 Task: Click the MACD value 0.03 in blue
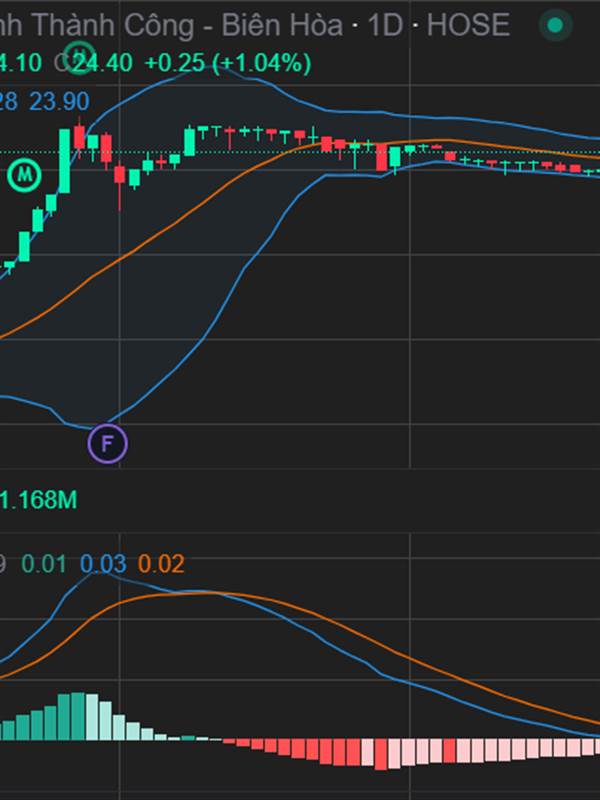tap(103, 564)
